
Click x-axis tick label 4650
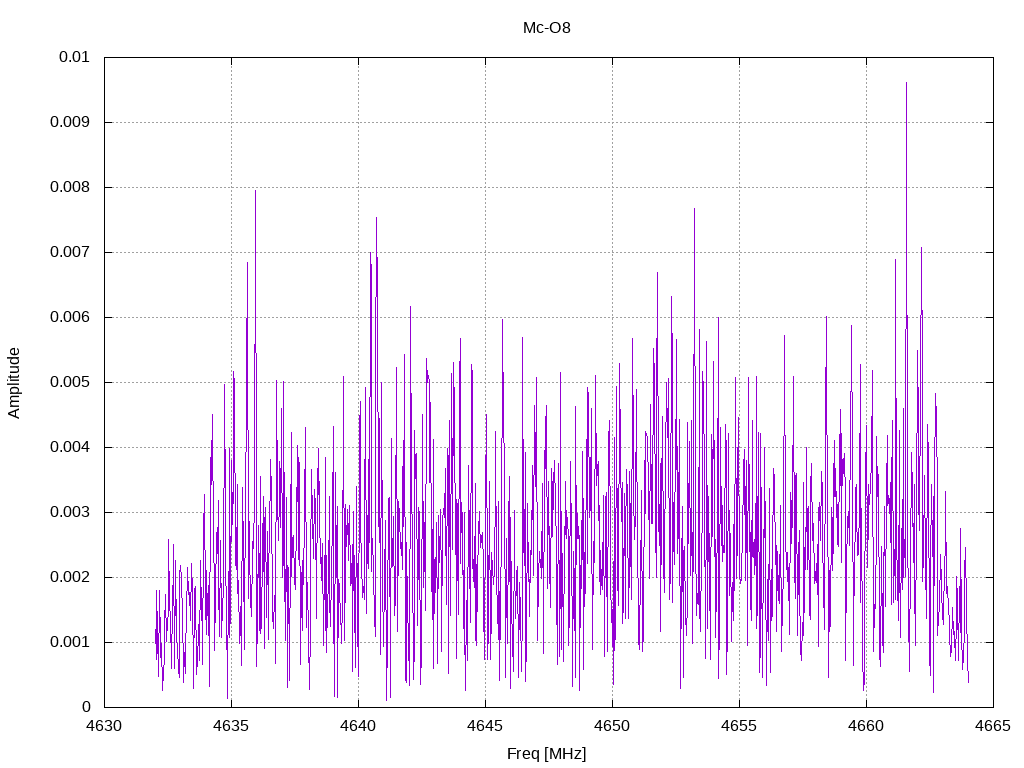613,726
